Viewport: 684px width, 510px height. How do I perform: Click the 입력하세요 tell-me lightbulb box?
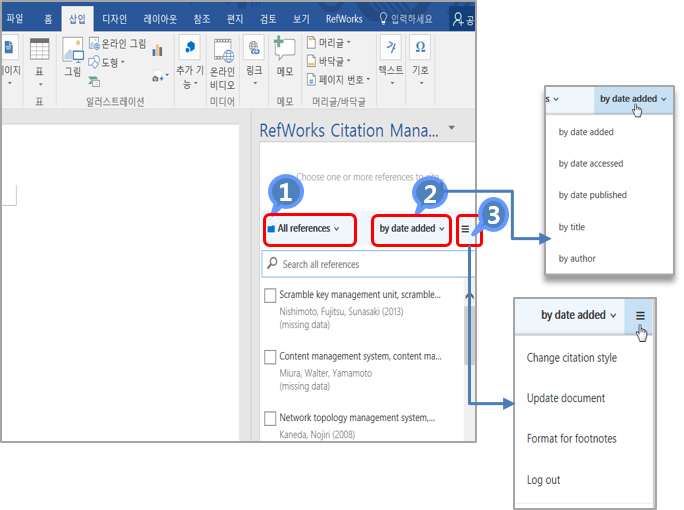click(406, 19)
